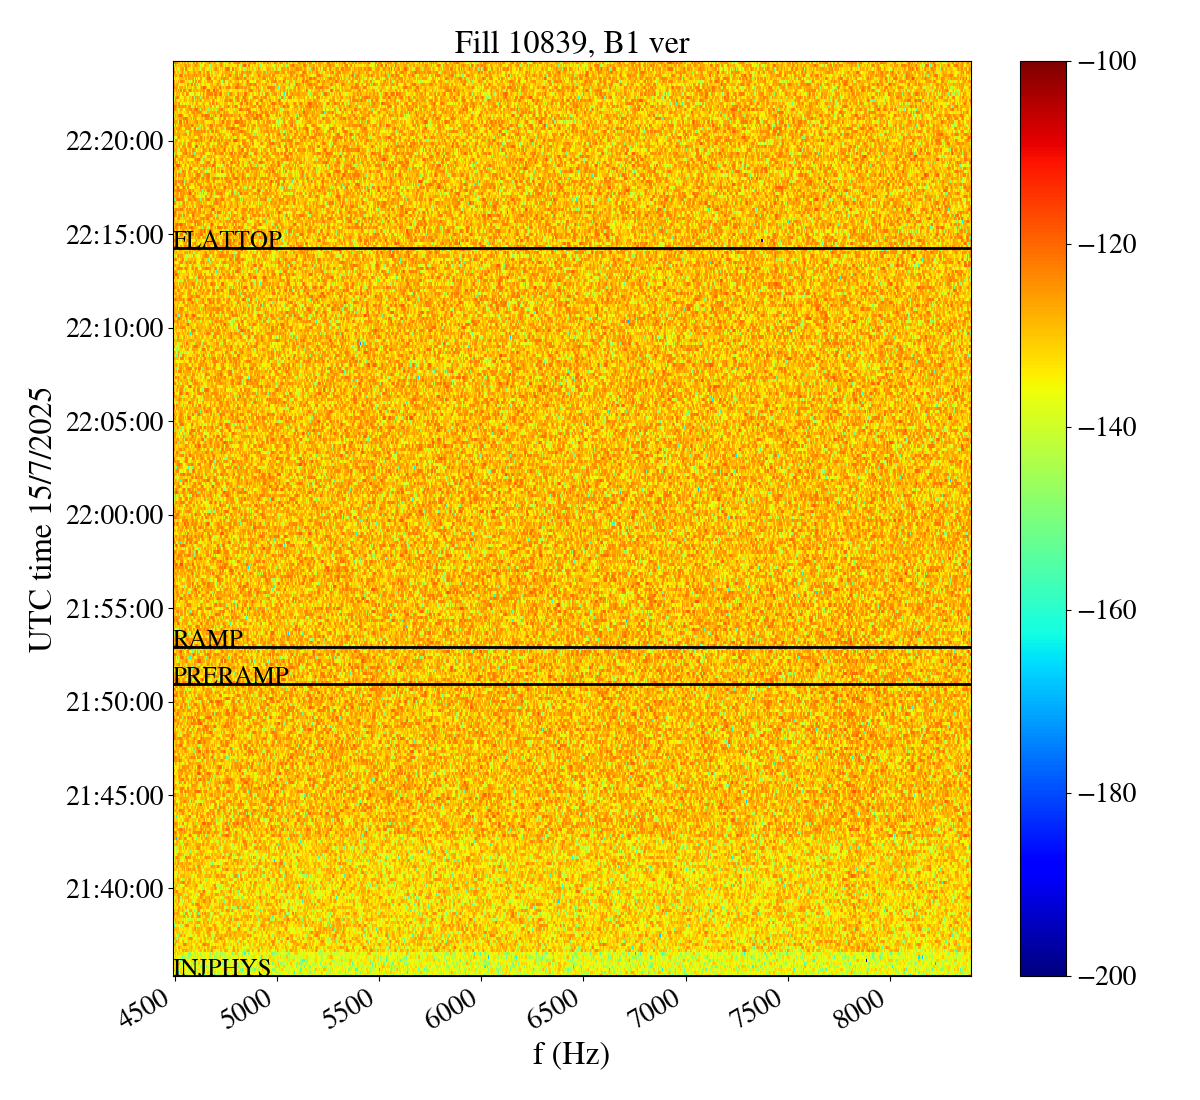Select the 21:40:00 time tick label
This screenshot has width=1200, height=1100.
[x=114, y=889]
